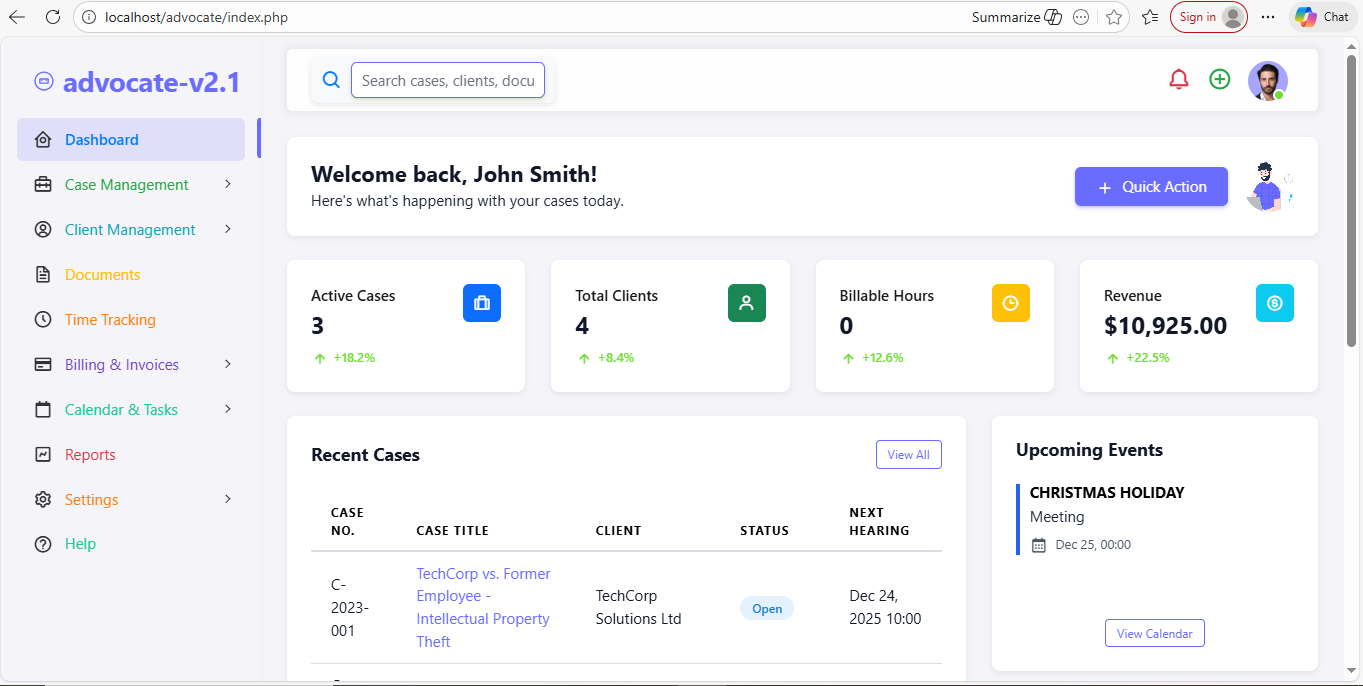
Task: Expand Billing & Invoices submenu
Action: 227,364
